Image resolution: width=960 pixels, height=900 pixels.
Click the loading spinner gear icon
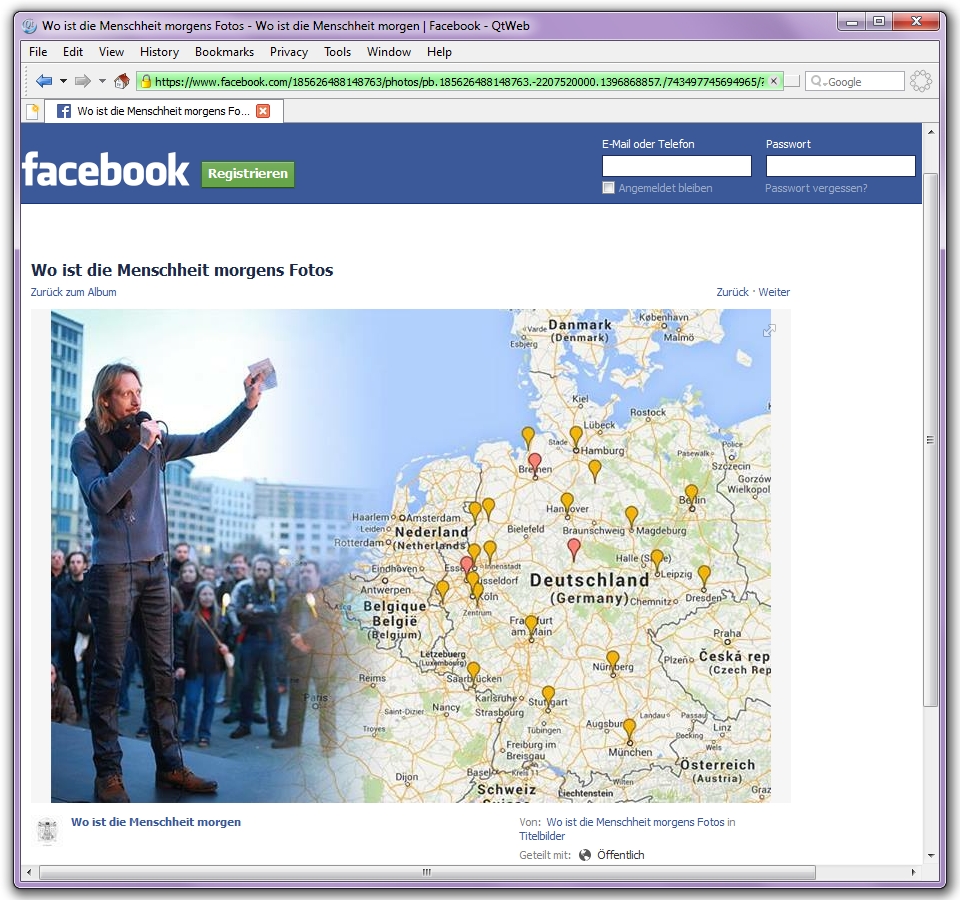click(920, 81)
